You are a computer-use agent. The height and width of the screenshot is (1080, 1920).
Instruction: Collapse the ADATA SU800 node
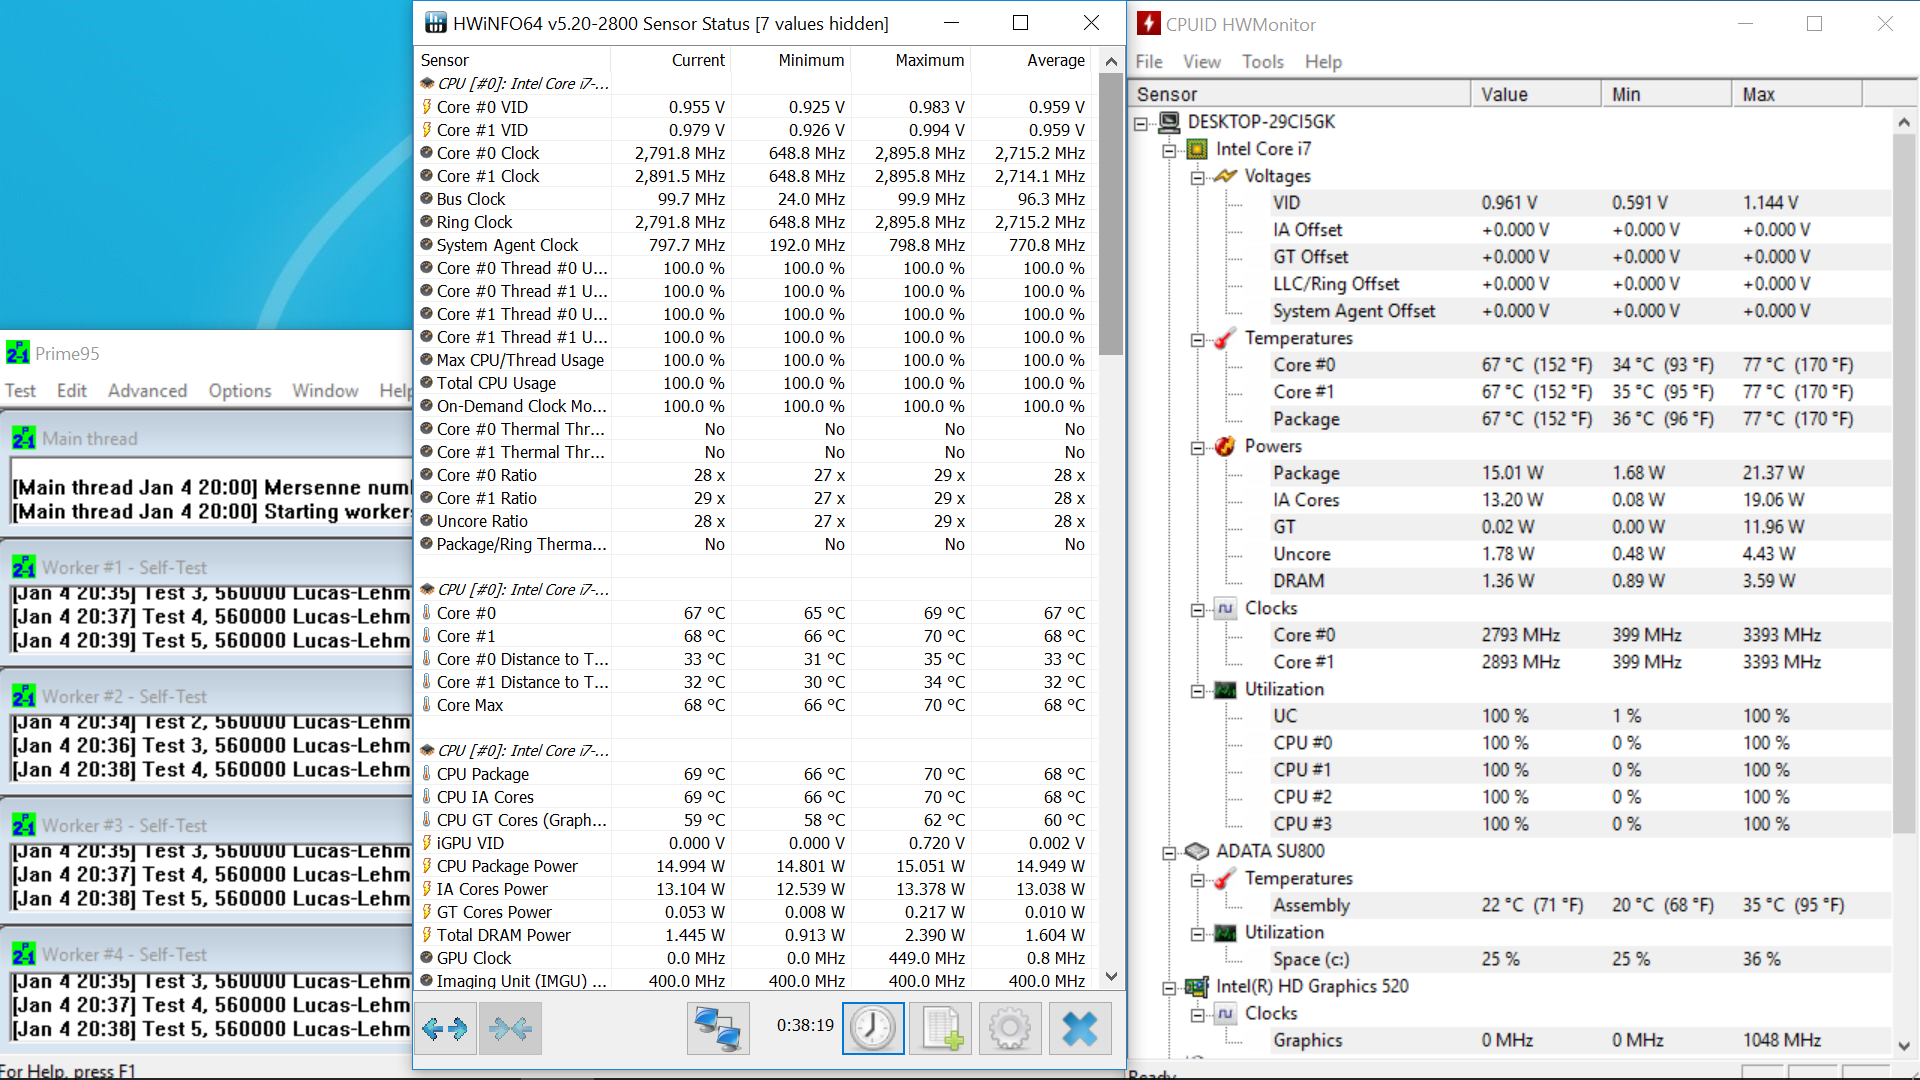click(x=1169, y=853)
